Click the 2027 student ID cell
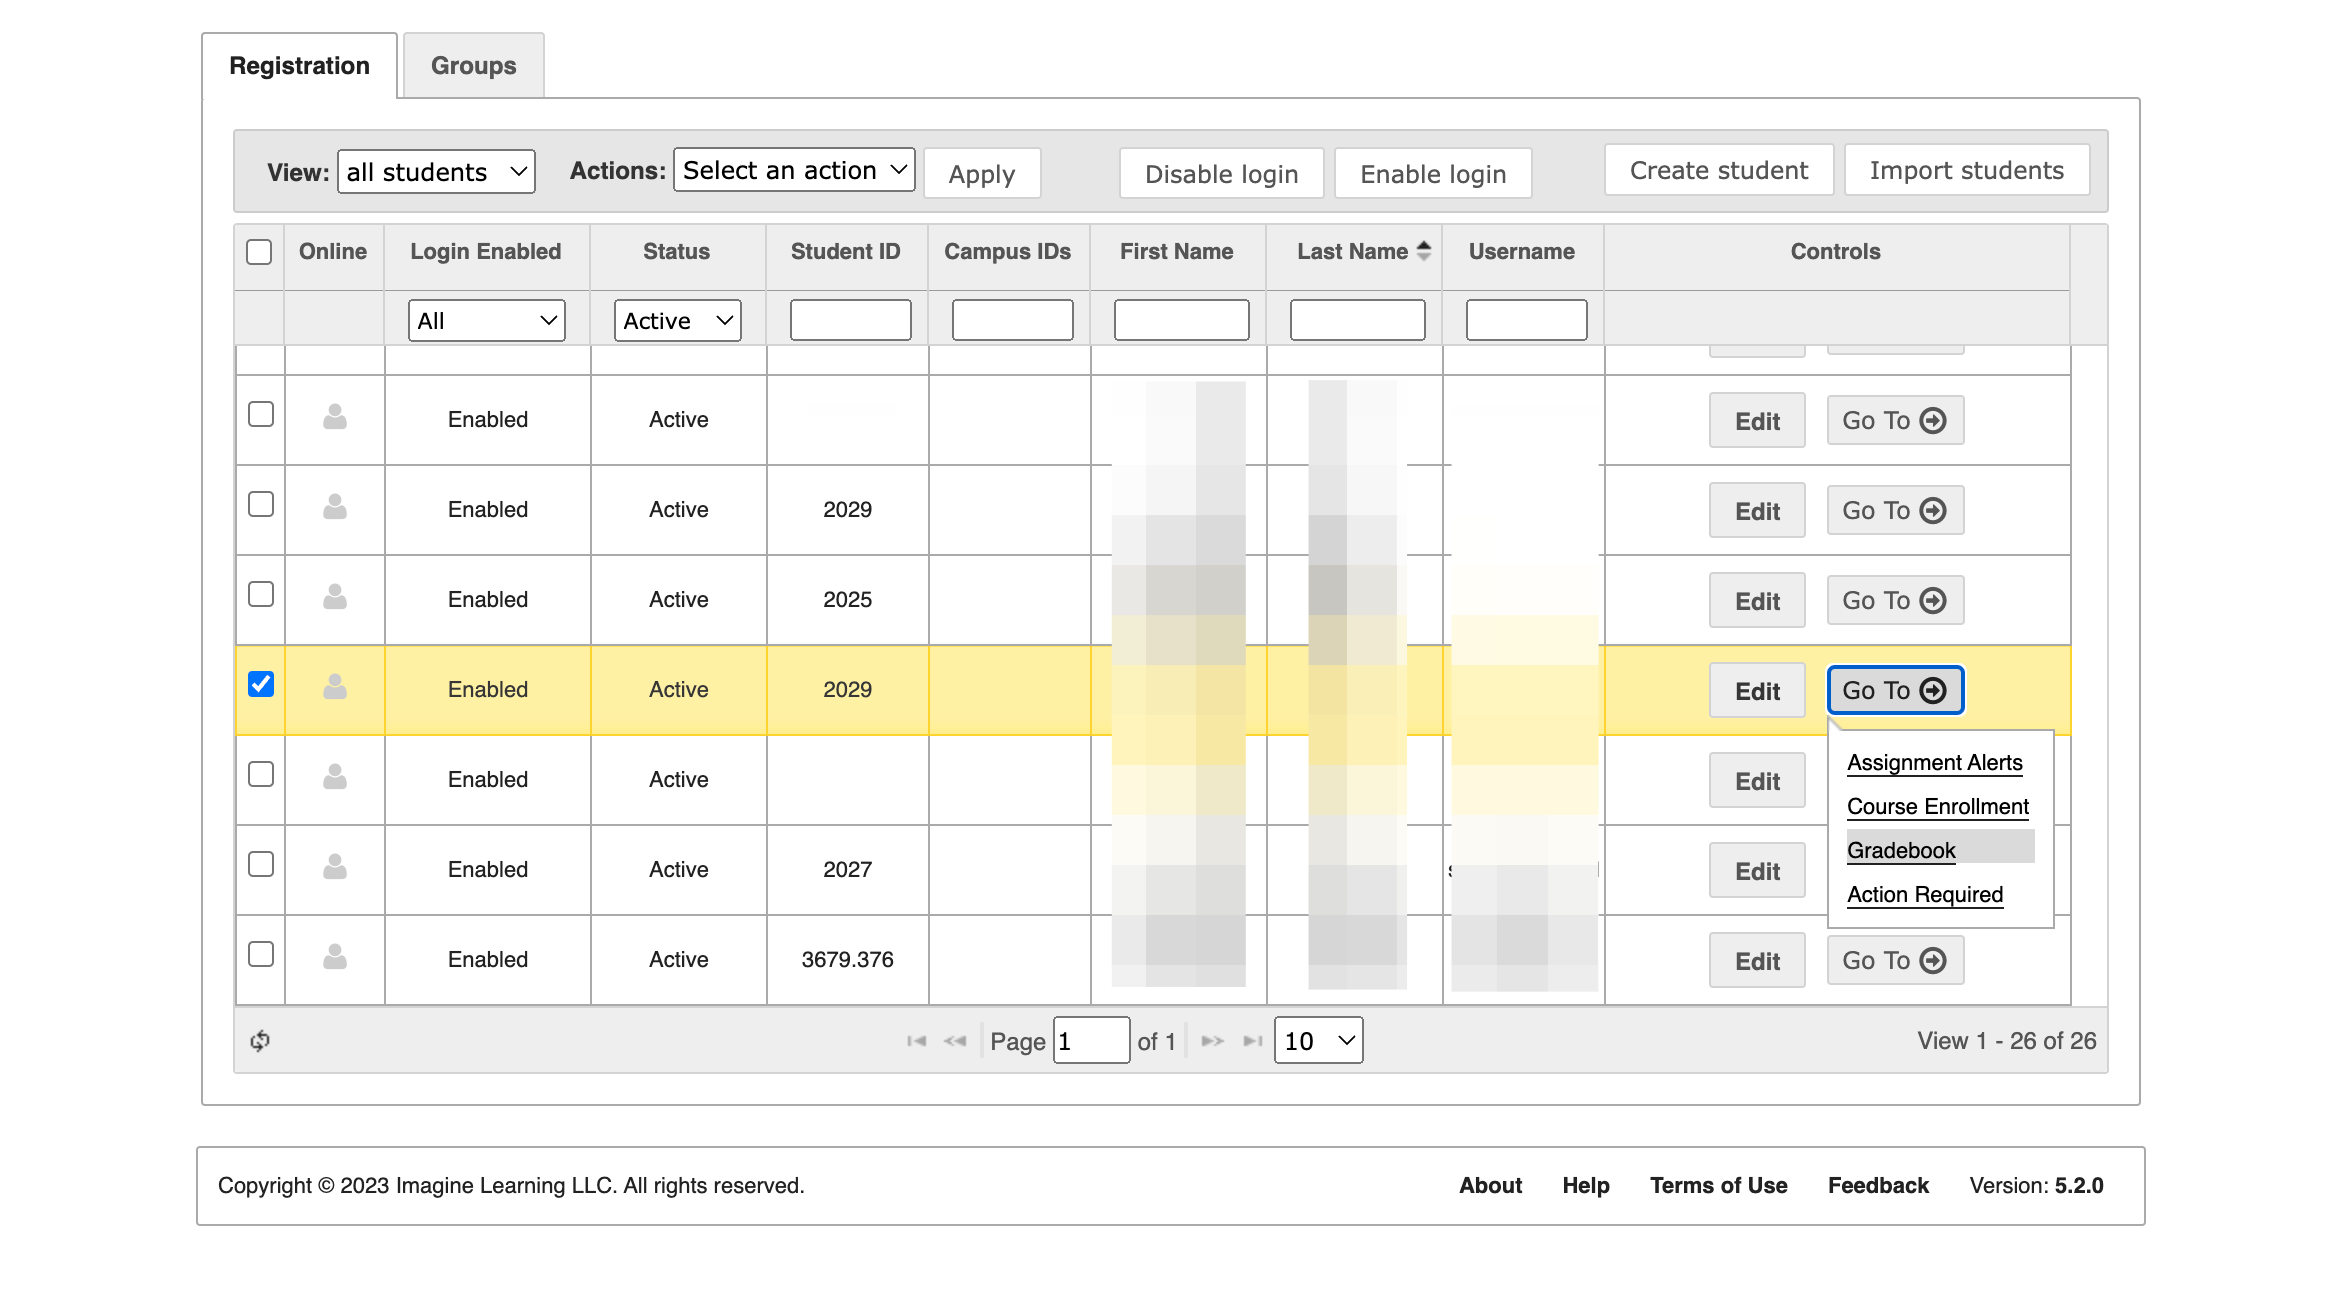 tap(847, 869)
